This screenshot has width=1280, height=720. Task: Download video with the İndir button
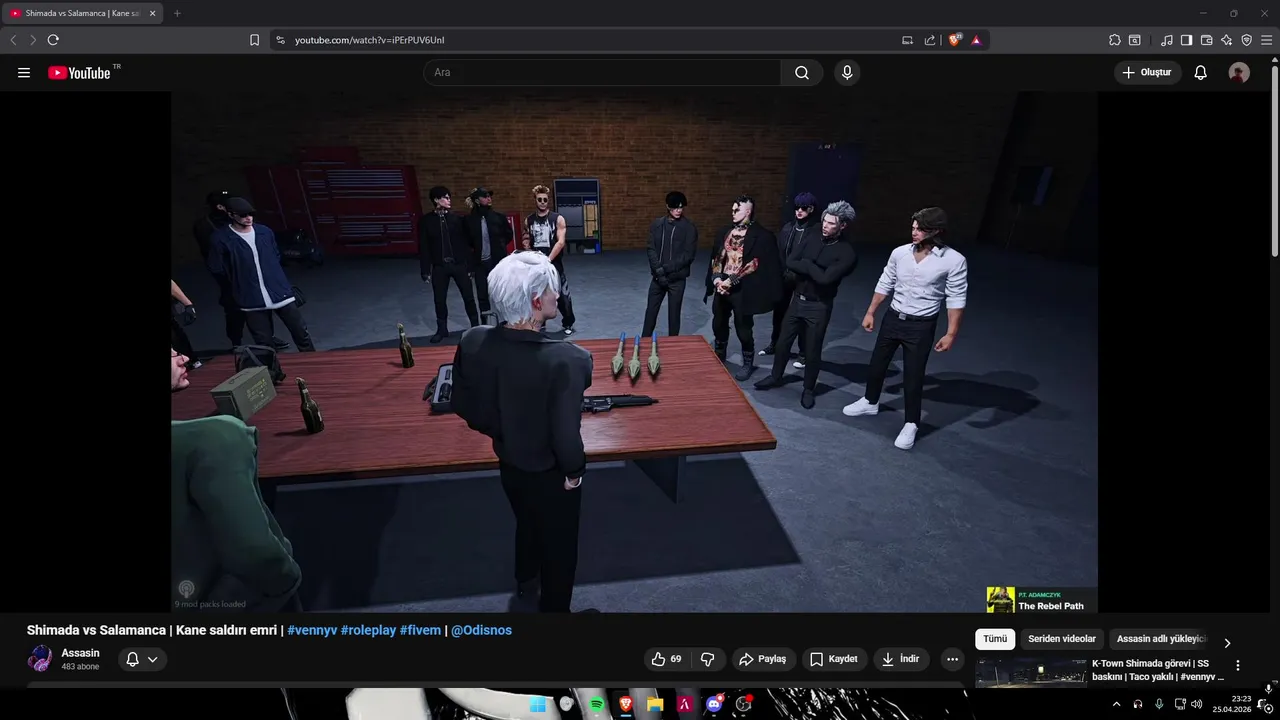(899, 659)
